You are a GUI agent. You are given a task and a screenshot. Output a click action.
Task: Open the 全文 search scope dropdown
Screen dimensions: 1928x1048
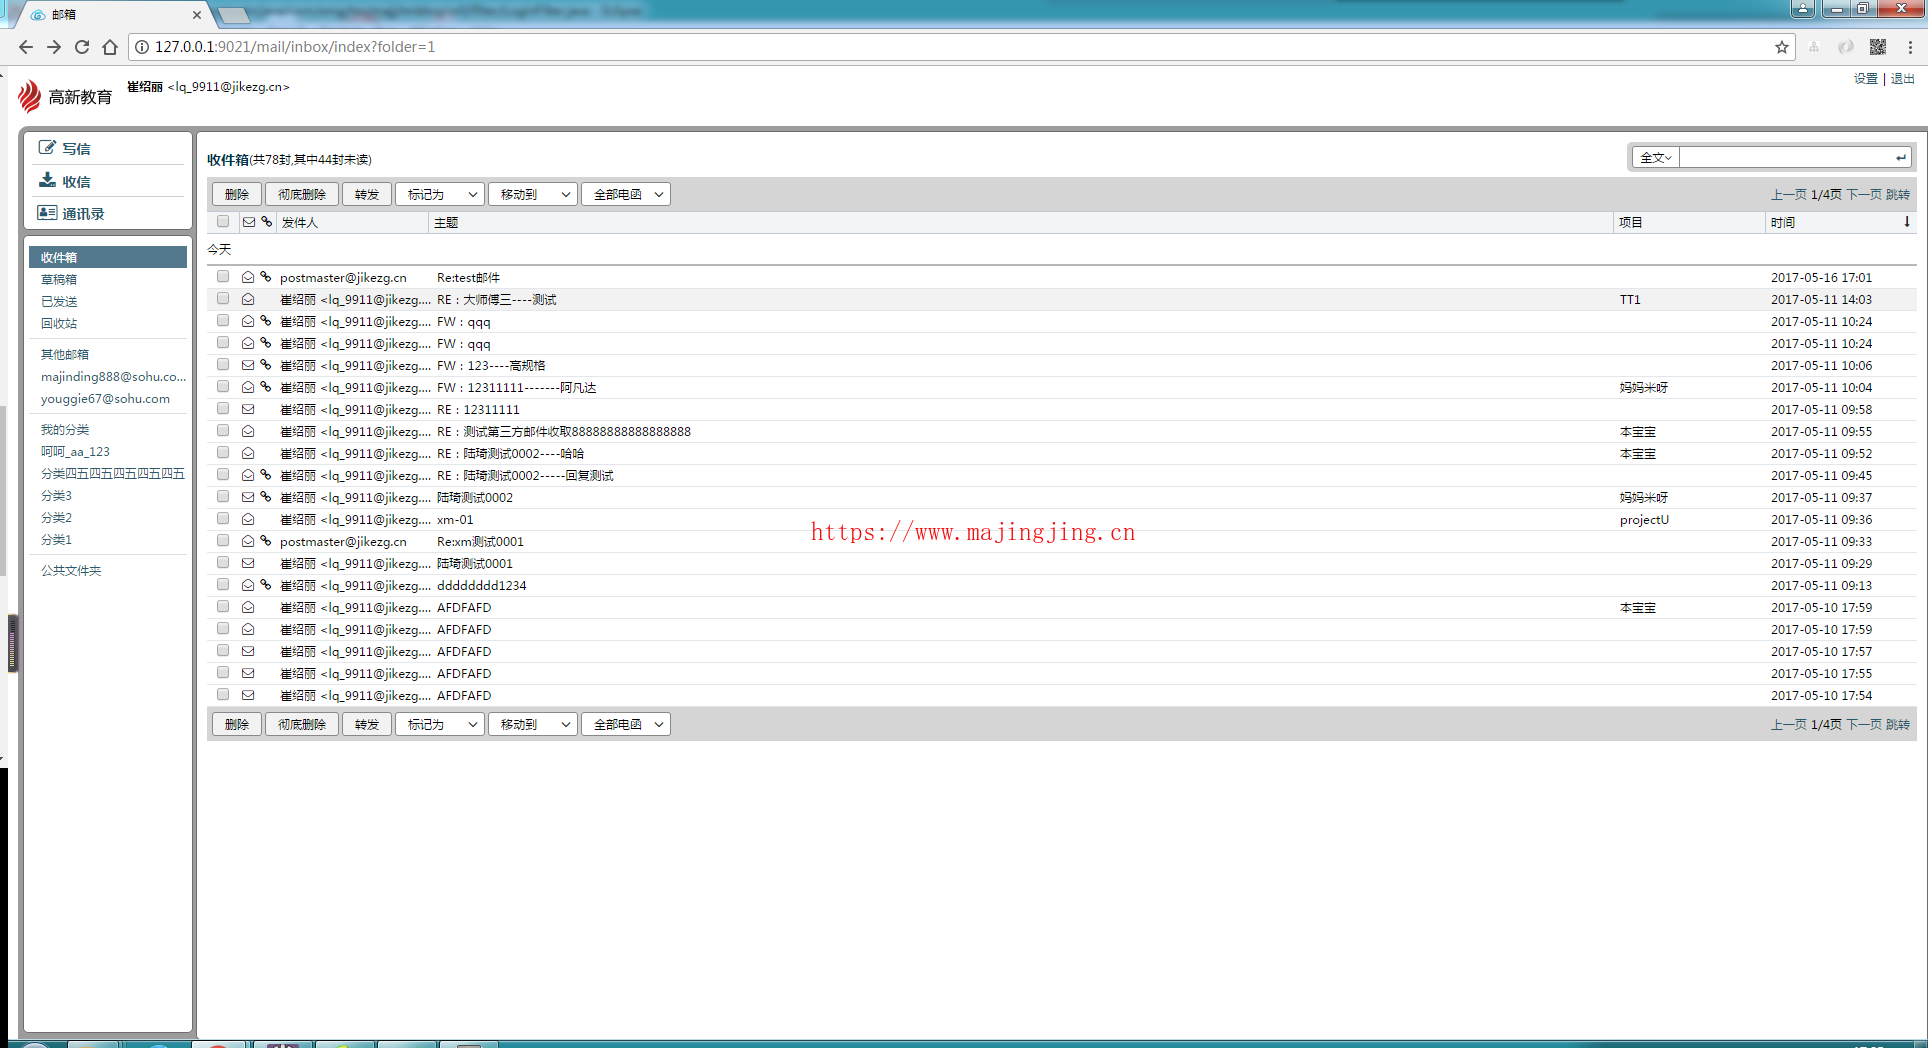click(x=1656, y=158)
